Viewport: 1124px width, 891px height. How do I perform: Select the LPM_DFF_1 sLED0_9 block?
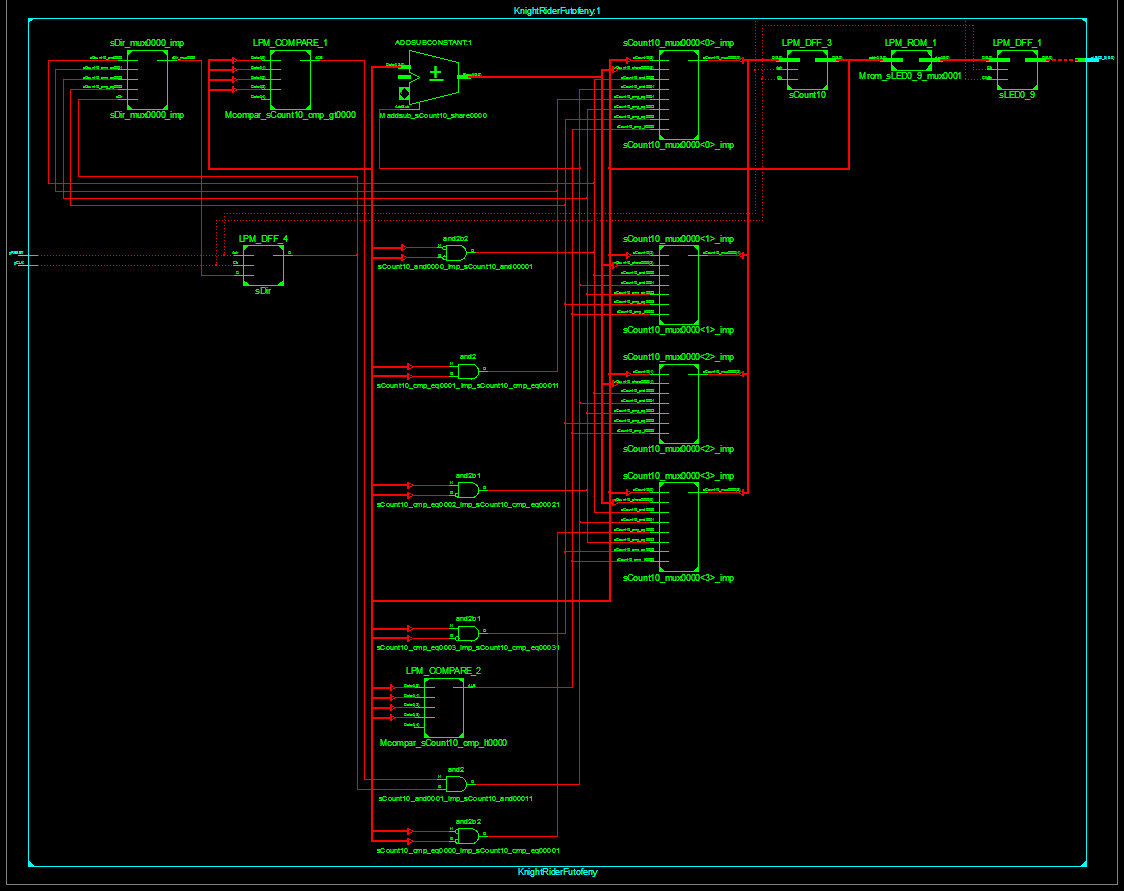[1017, 70]
